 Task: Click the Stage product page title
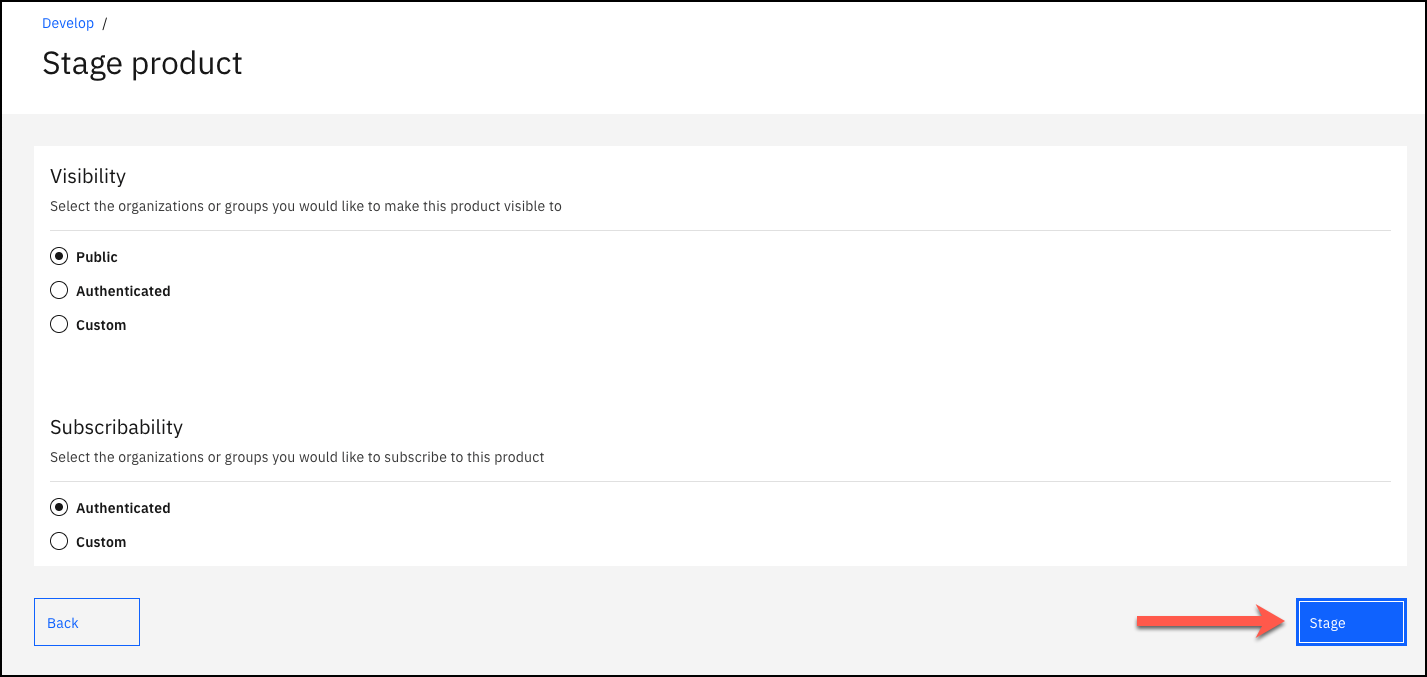click(x=142, y=63)
